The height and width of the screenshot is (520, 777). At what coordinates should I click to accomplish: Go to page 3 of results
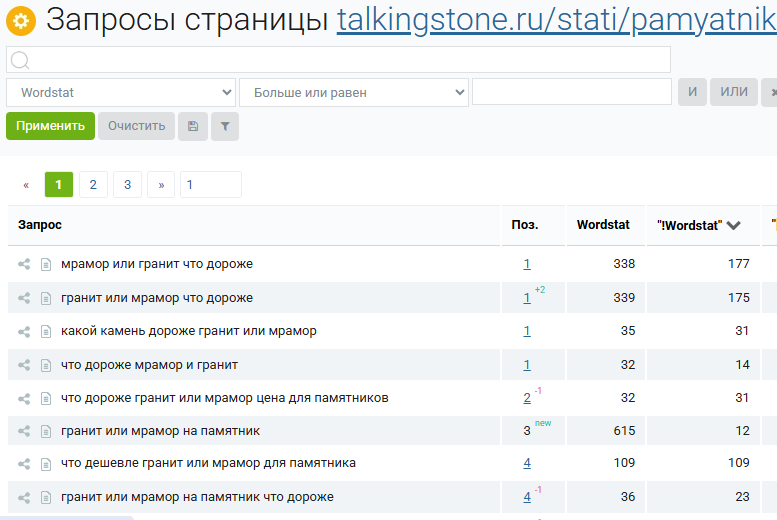pyautogui.click(x=127, y=184)
